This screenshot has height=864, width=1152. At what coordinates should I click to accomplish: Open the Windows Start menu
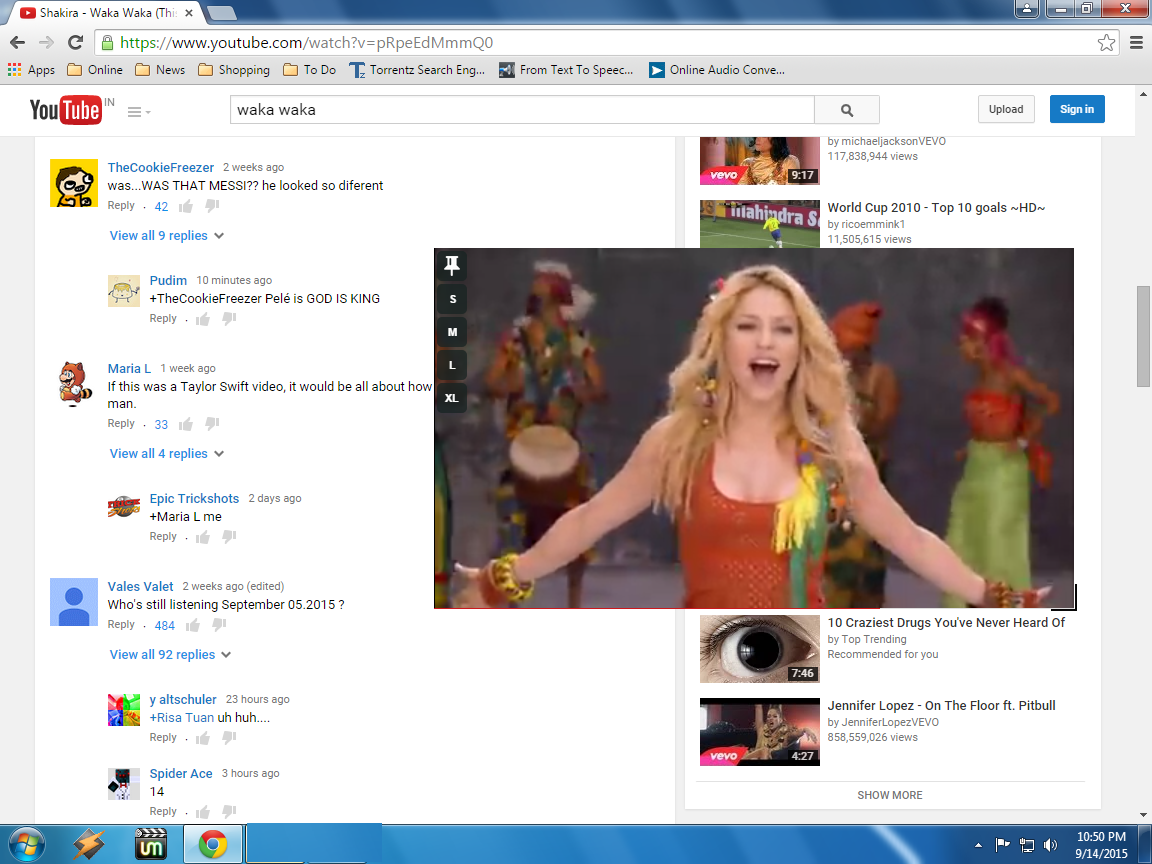click(24, 844)
